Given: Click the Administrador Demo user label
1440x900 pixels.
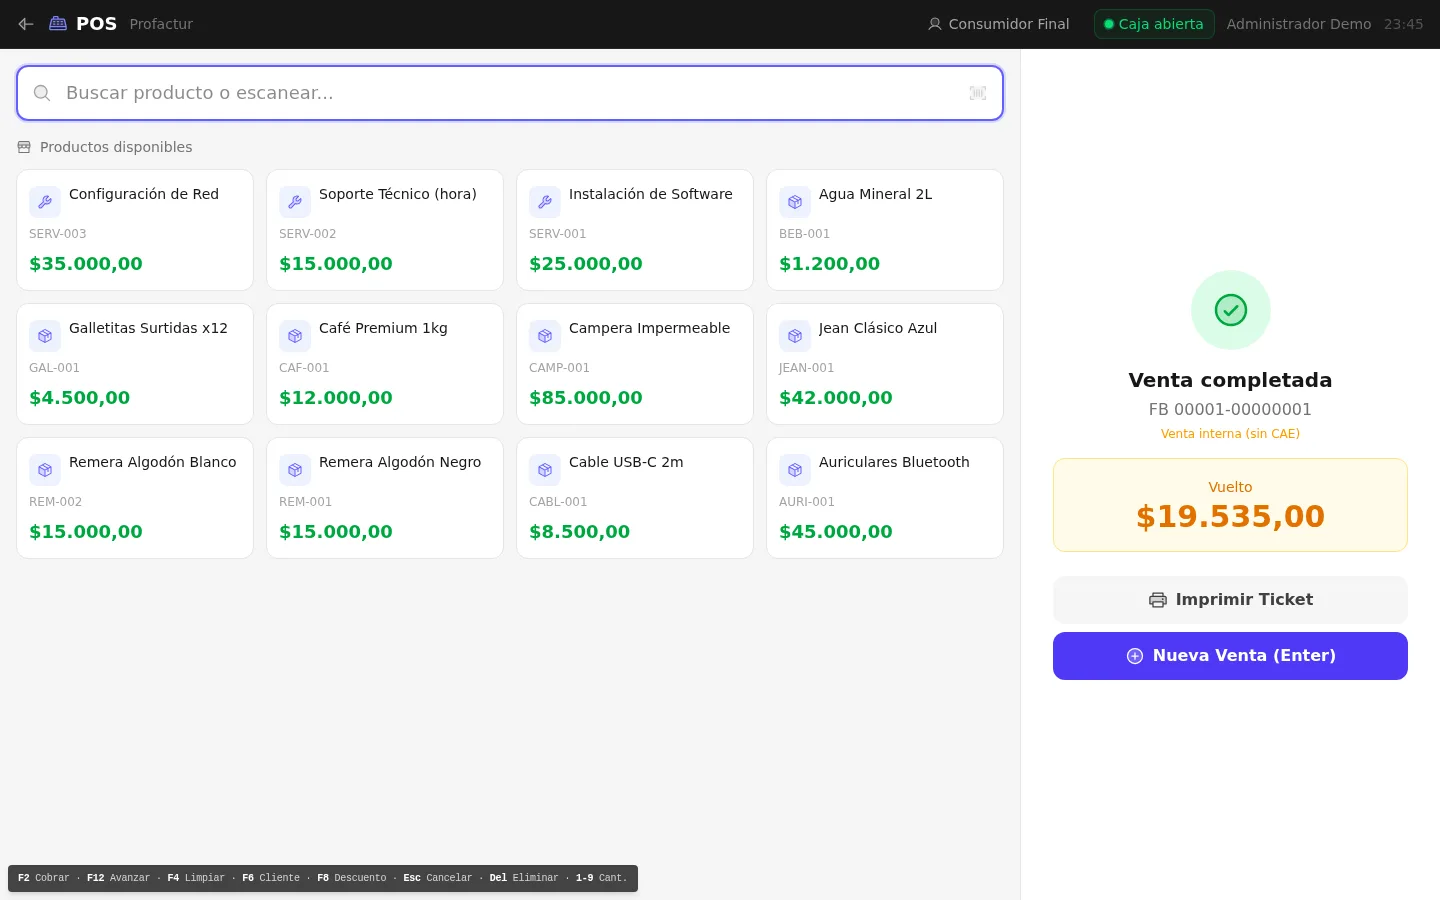Looking at the screenshot, I should click(1299, 24).
